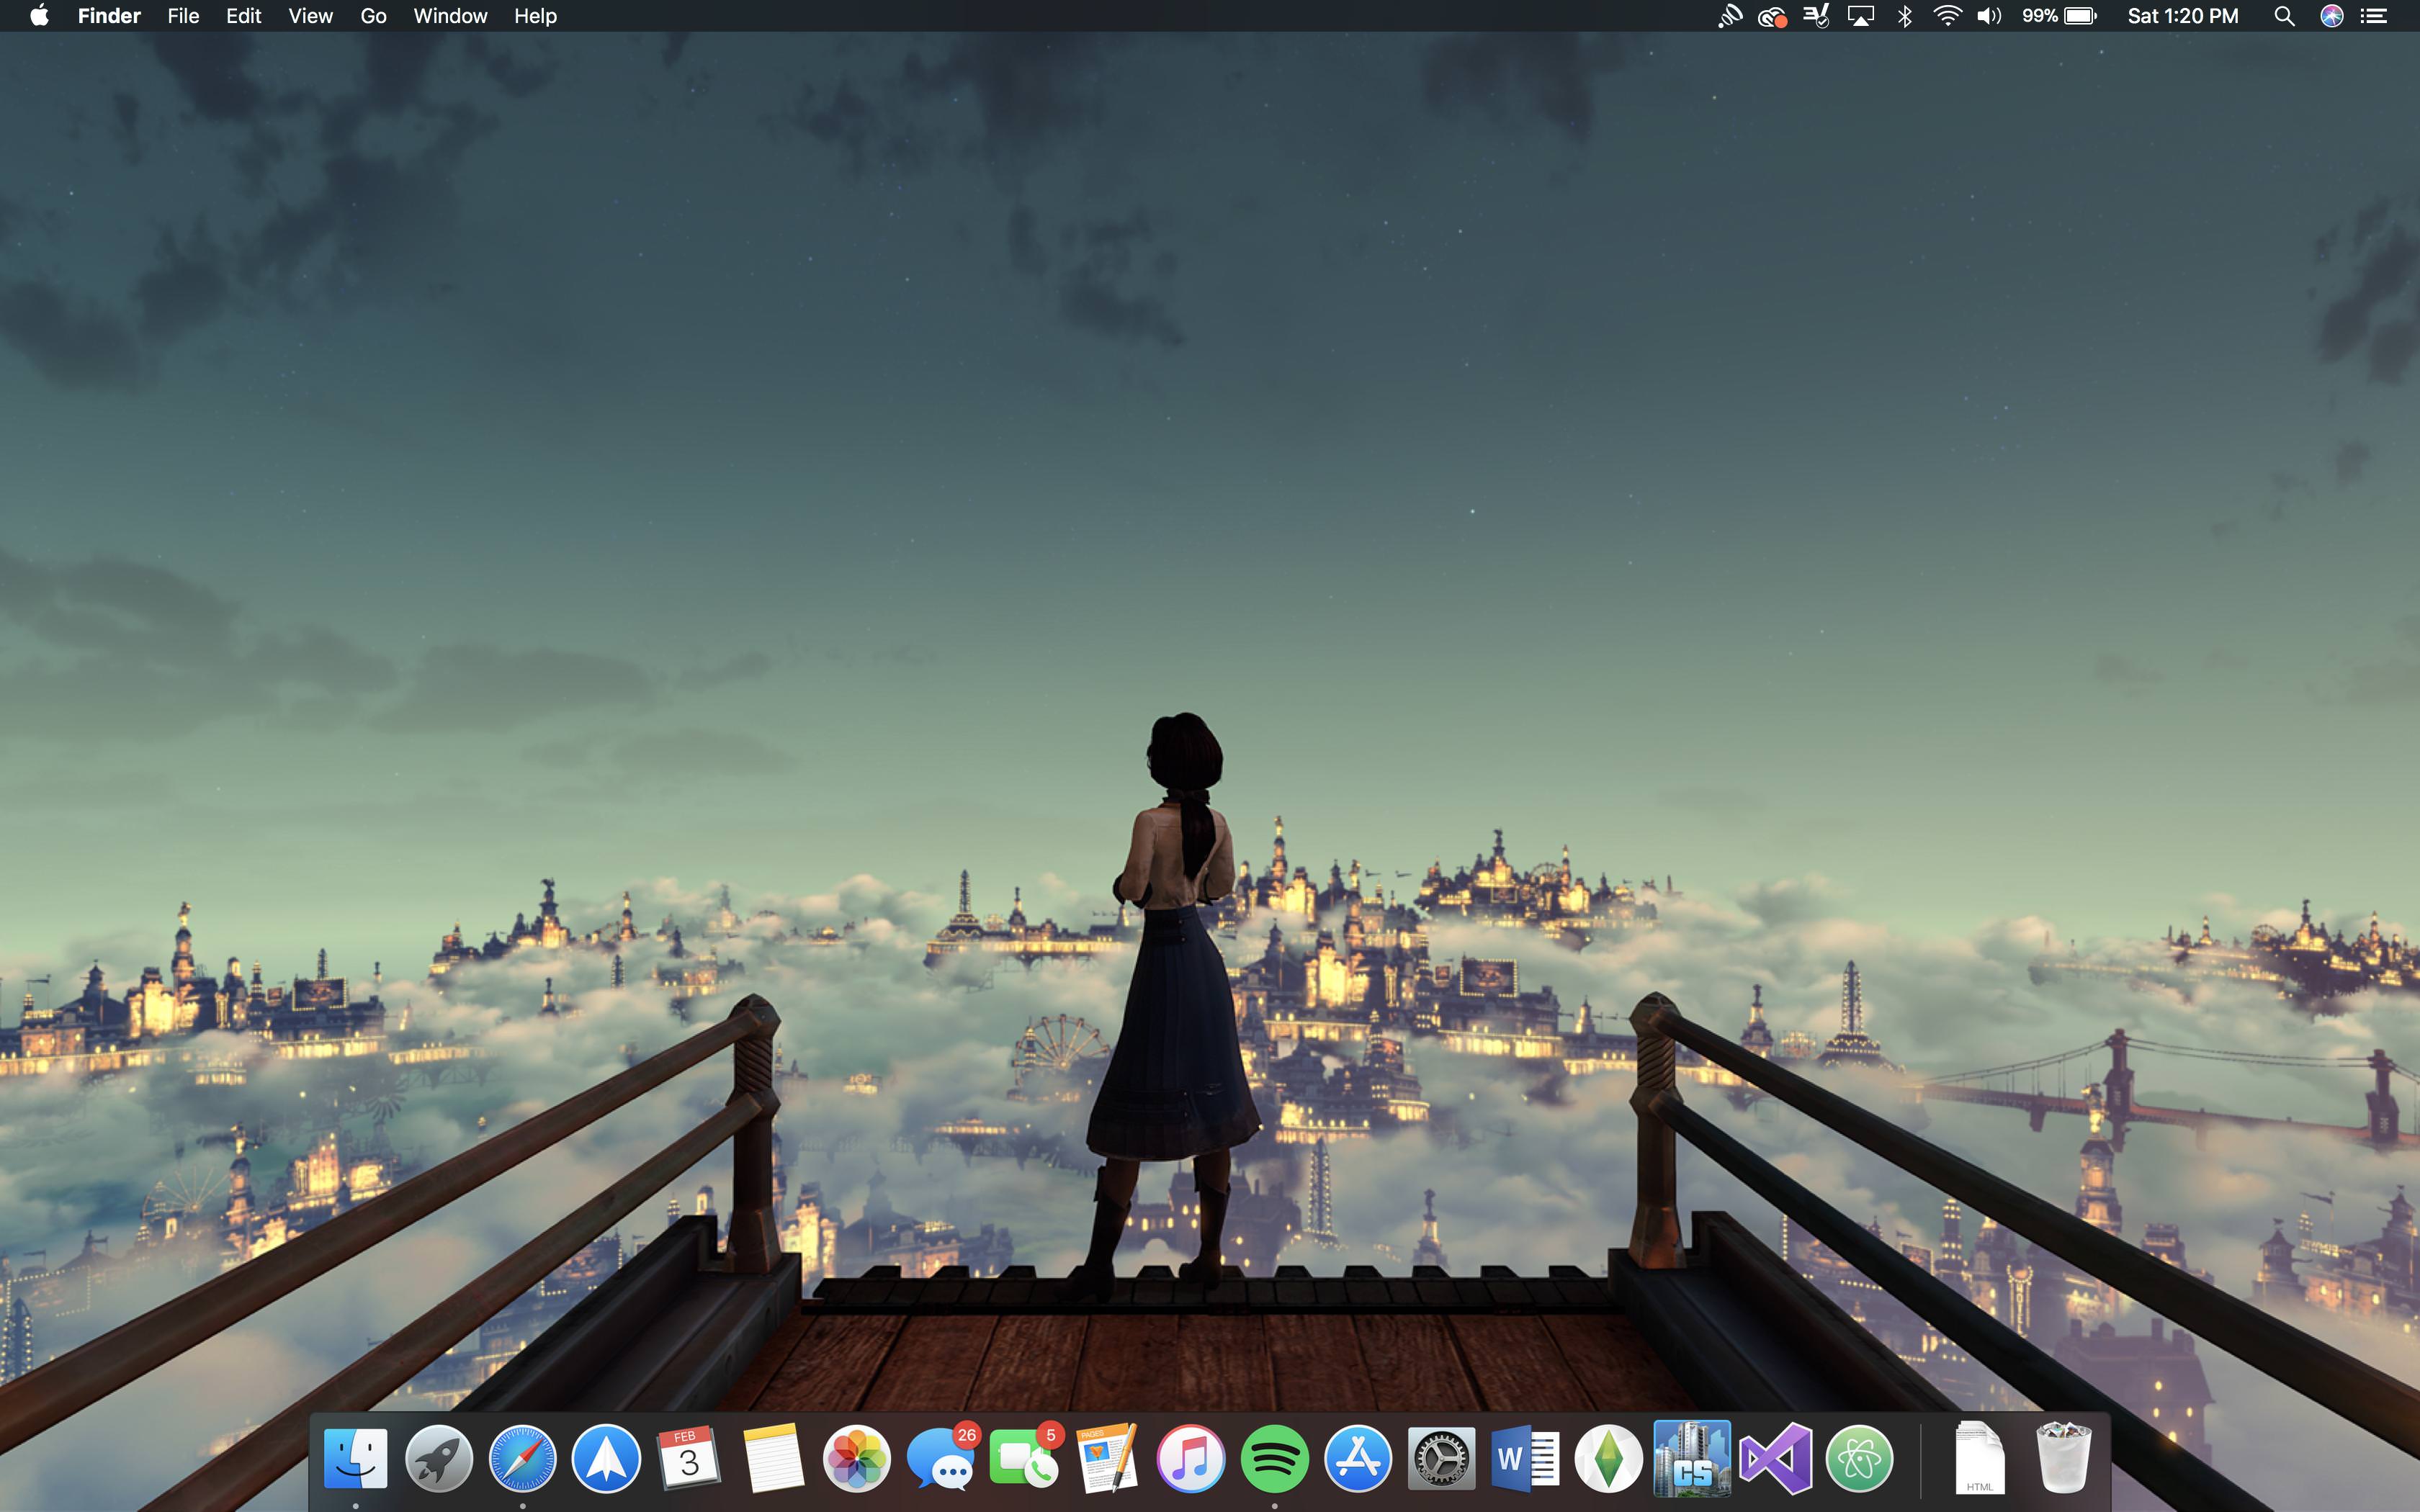This screenshot has width=2420, height=1512.
Task: Click the Sat 1:20 PM clock
Action: 2182,16
